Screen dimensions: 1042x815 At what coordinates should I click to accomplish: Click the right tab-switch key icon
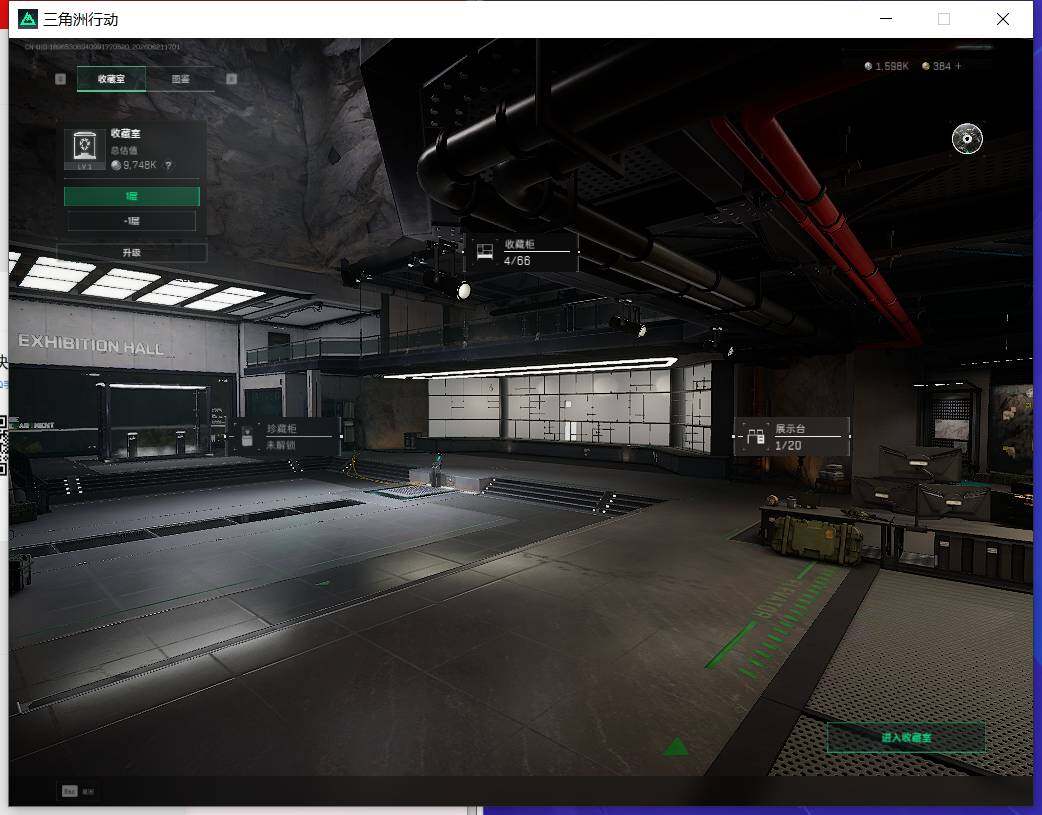click(231, 79)
